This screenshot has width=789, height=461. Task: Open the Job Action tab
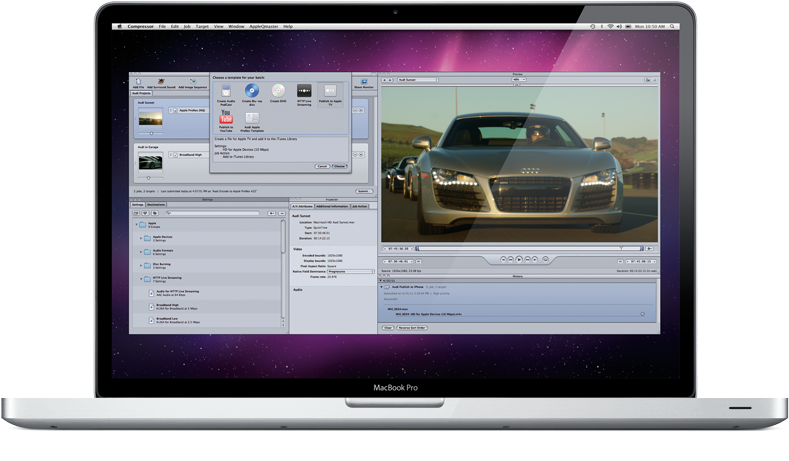(x=359, y=204)
